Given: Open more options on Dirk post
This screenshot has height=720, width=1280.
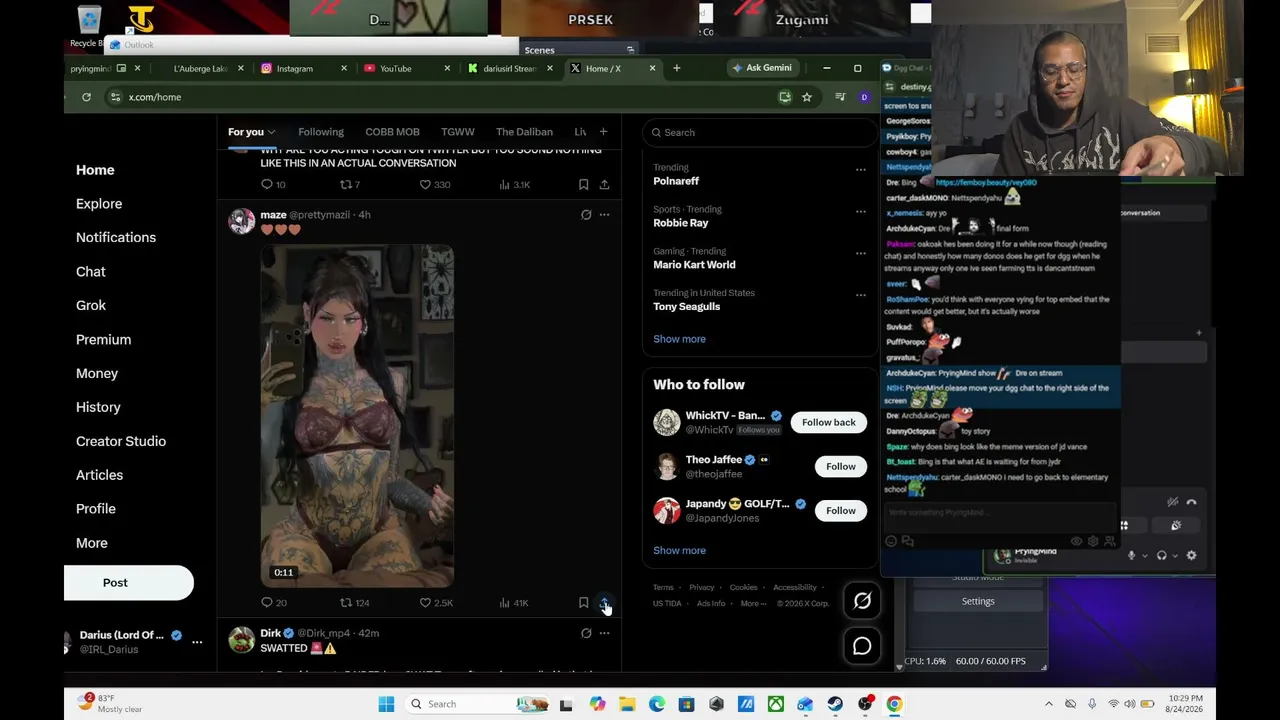Looking at the screenshot, I should tap(604, 633).
